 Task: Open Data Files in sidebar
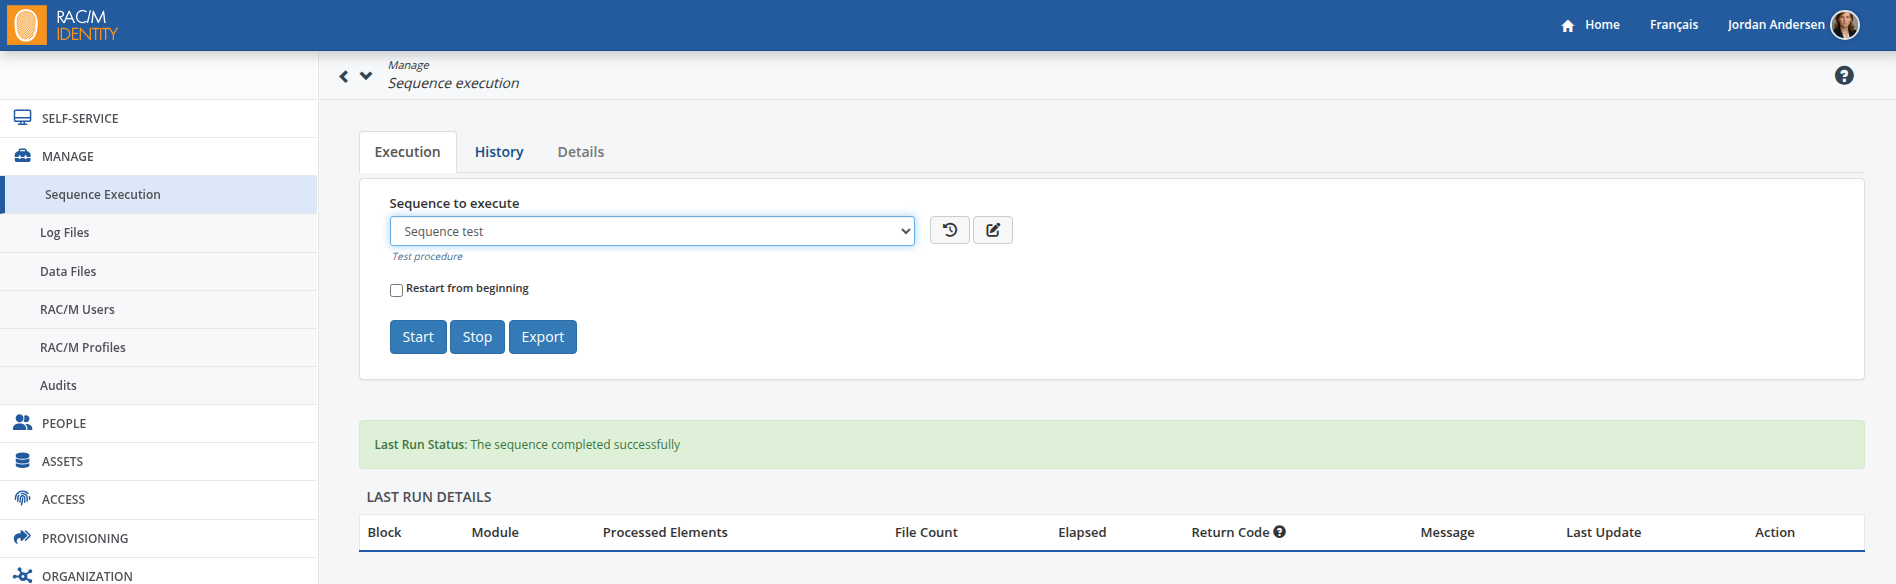[159, 271]
